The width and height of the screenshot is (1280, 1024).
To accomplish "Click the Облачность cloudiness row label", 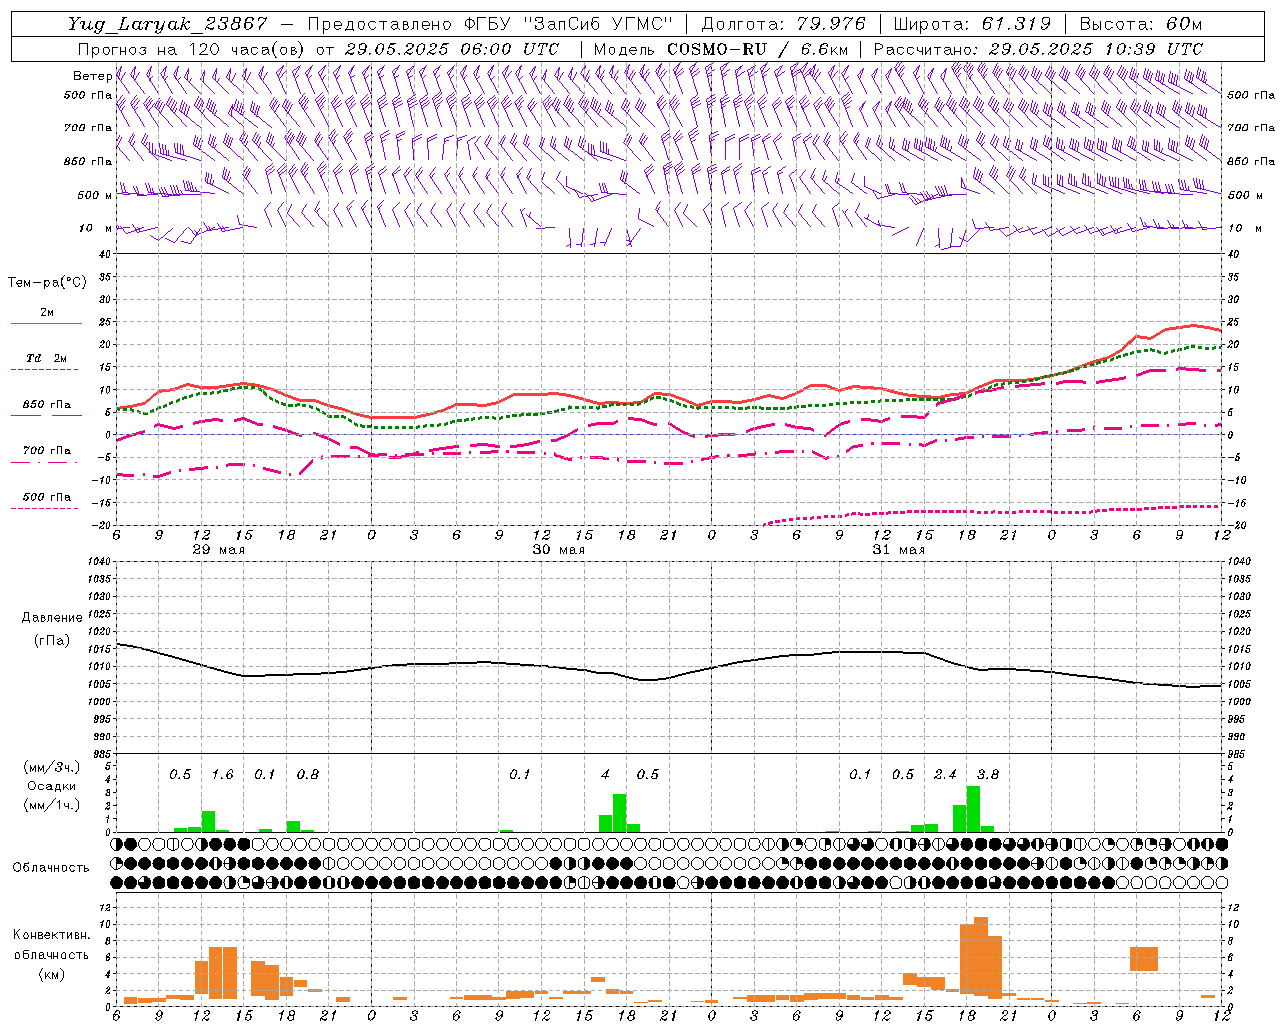I will tap(51, 868).
